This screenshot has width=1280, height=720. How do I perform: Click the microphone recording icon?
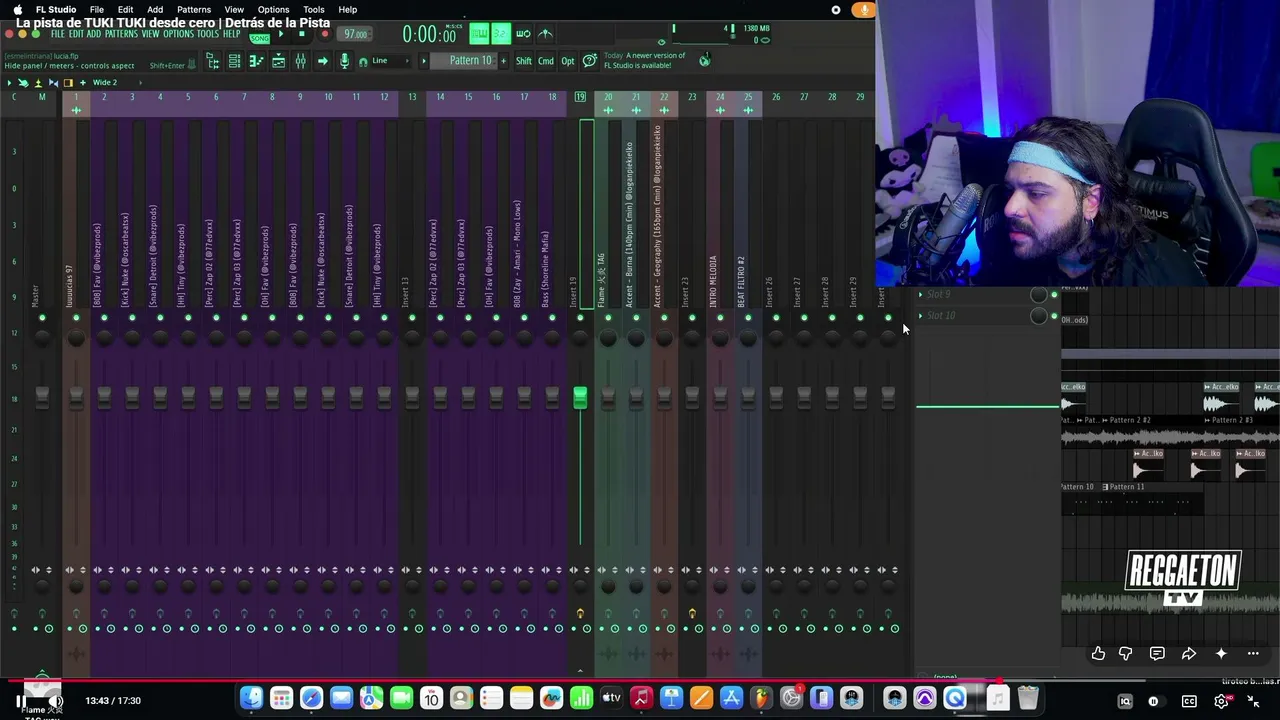tap(344, 62)
